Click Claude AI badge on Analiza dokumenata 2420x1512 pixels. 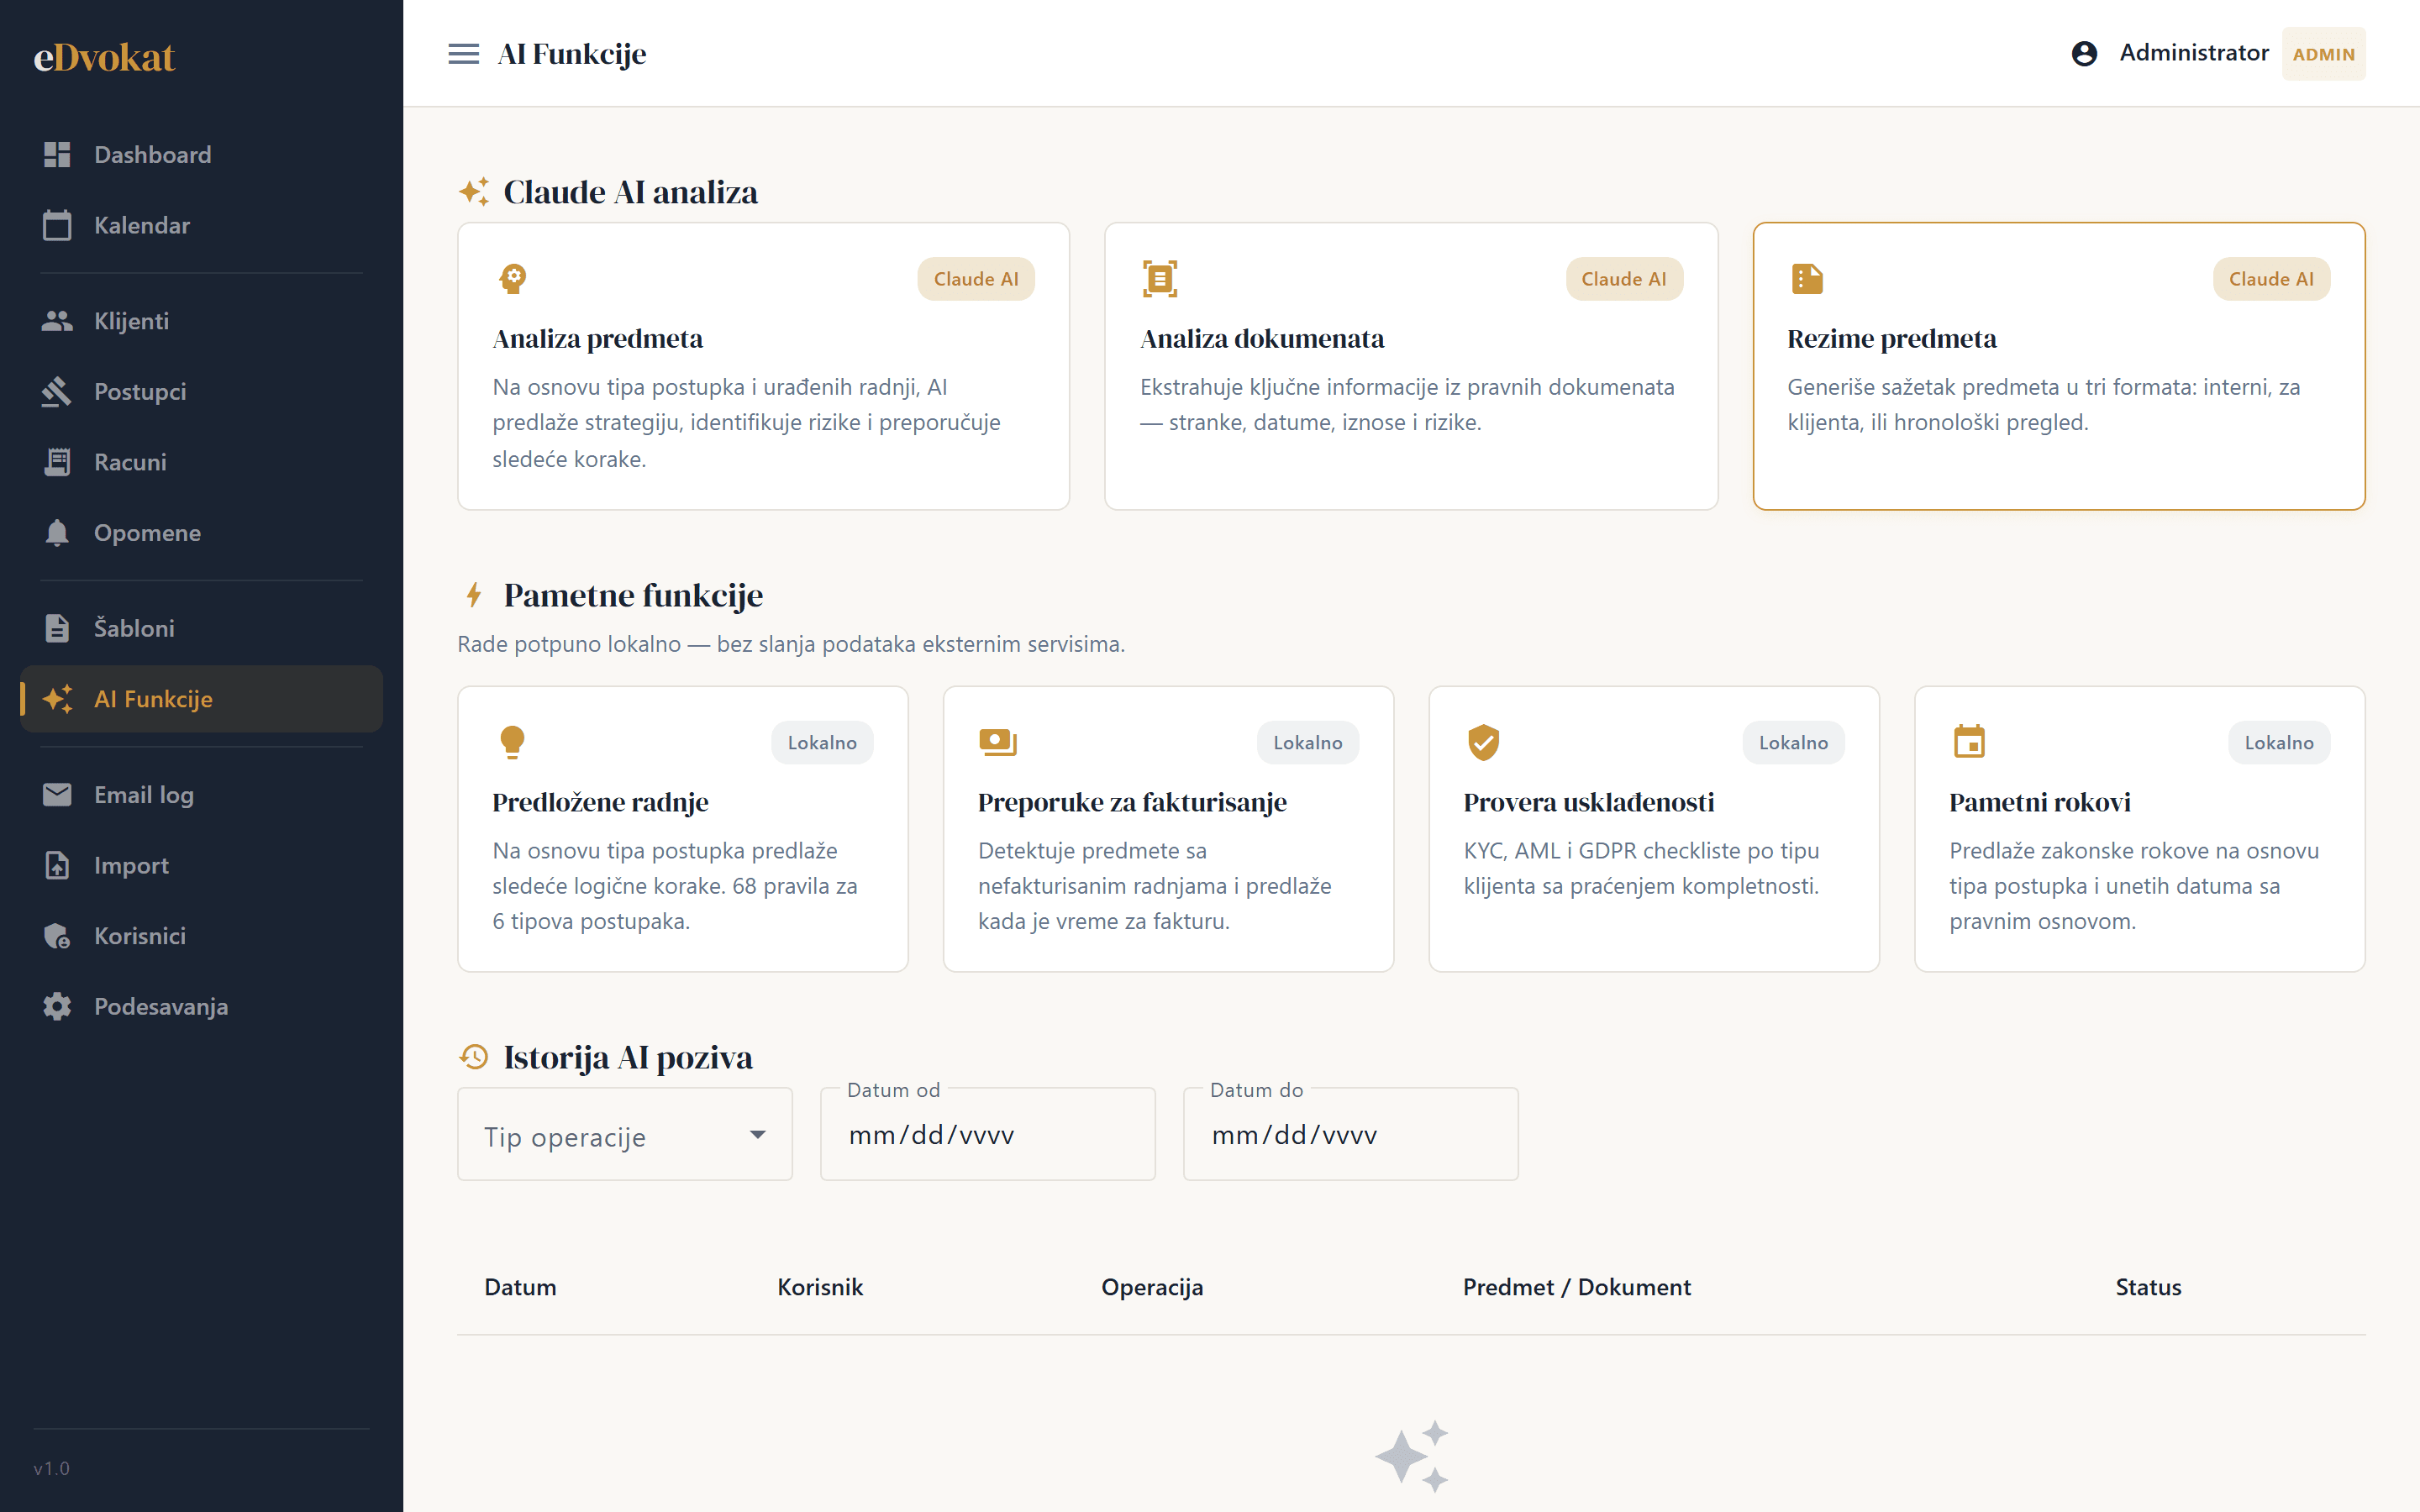(1624, 279)
